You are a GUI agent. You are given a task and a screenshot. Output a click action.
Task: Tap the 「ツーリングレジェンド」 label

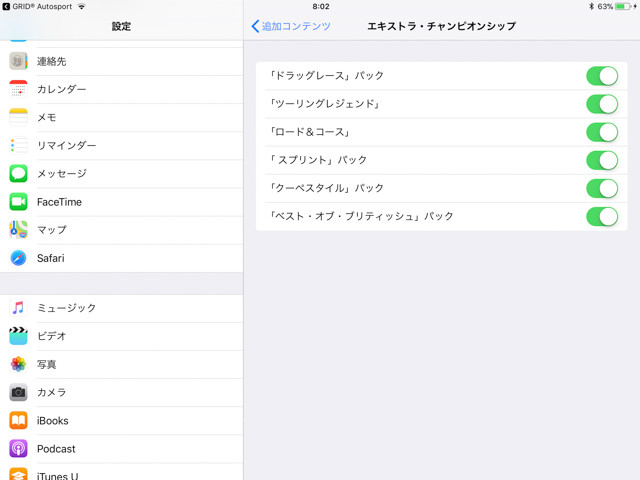click(325, 104)
